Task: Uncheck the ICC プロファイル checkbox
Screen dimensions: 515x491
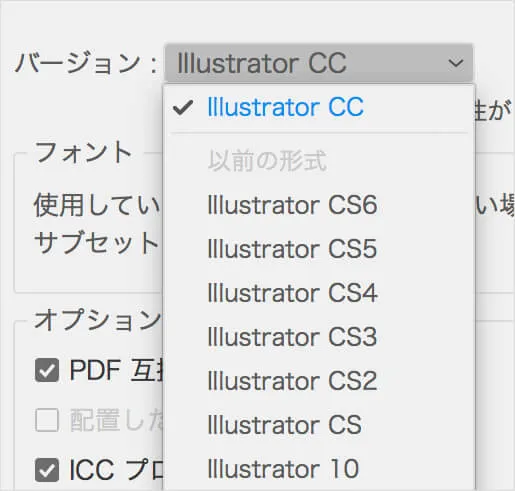Action: (x=47, y=470)
